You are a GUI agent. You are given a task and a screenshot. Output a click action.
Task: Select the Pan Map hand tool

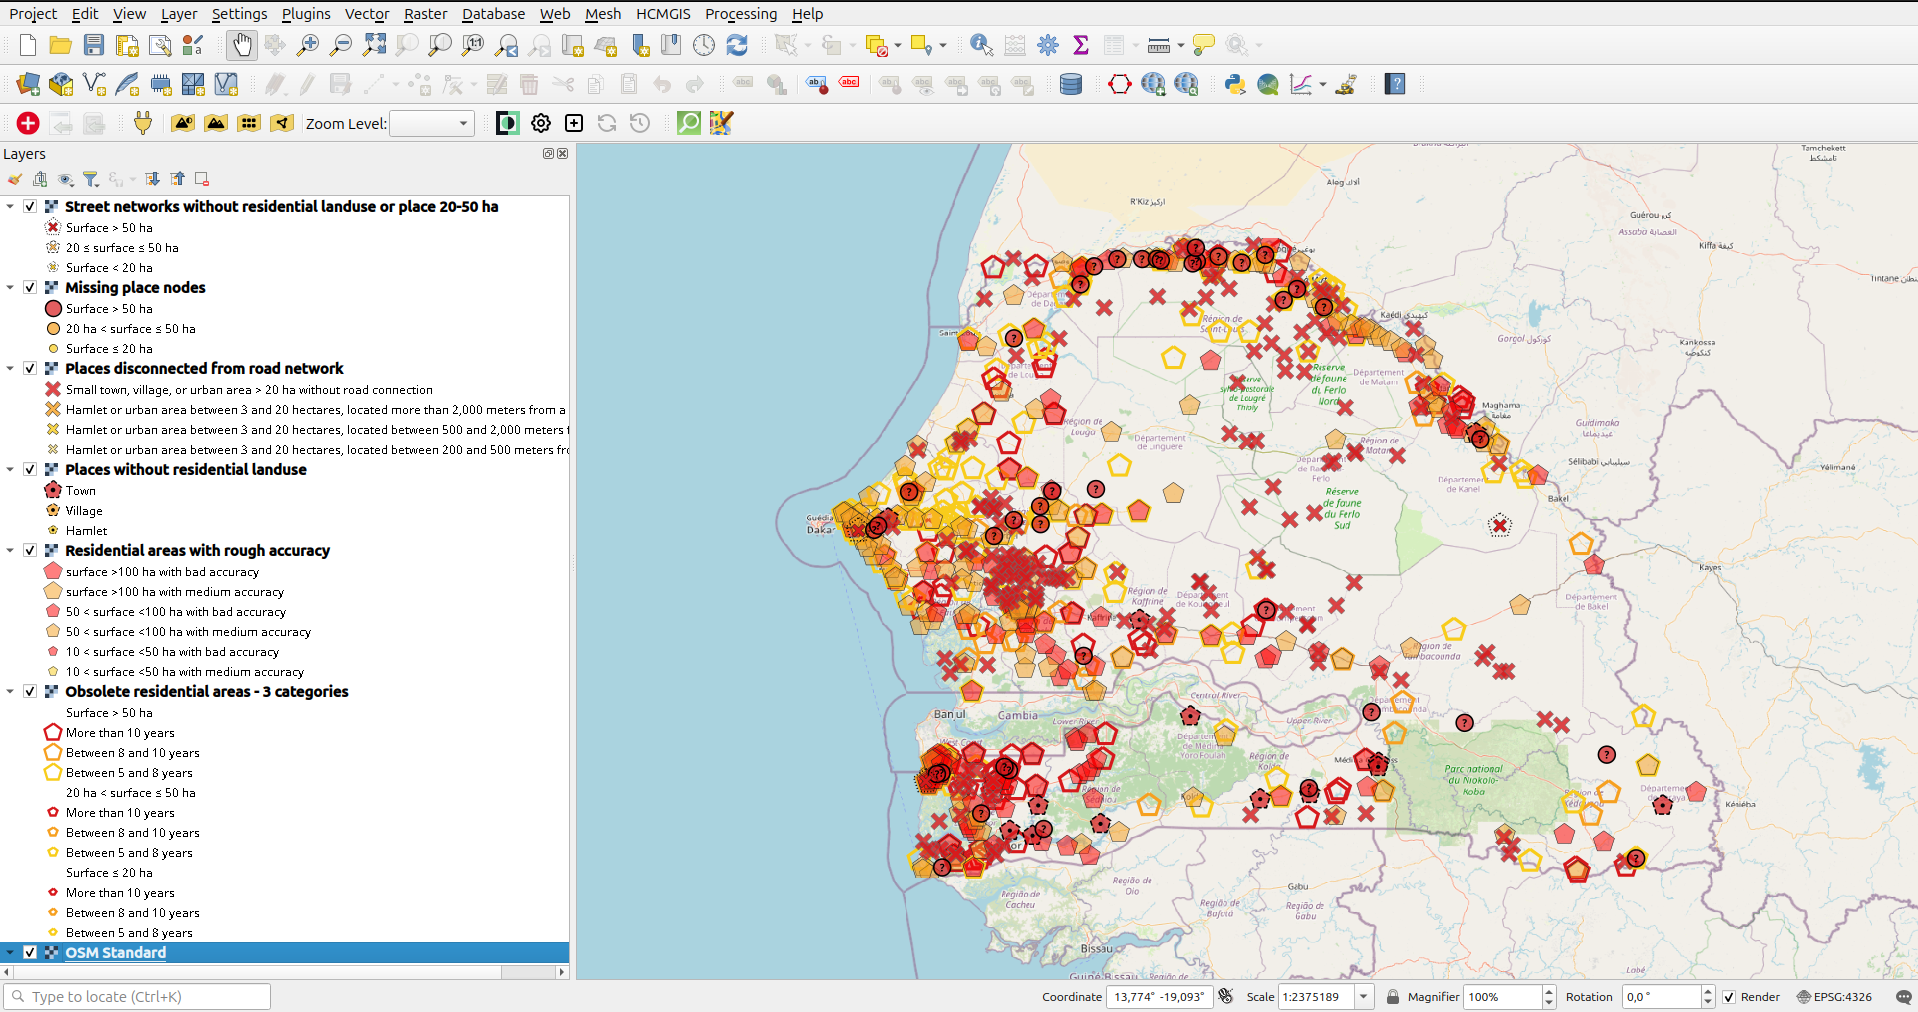click(242, 45)
